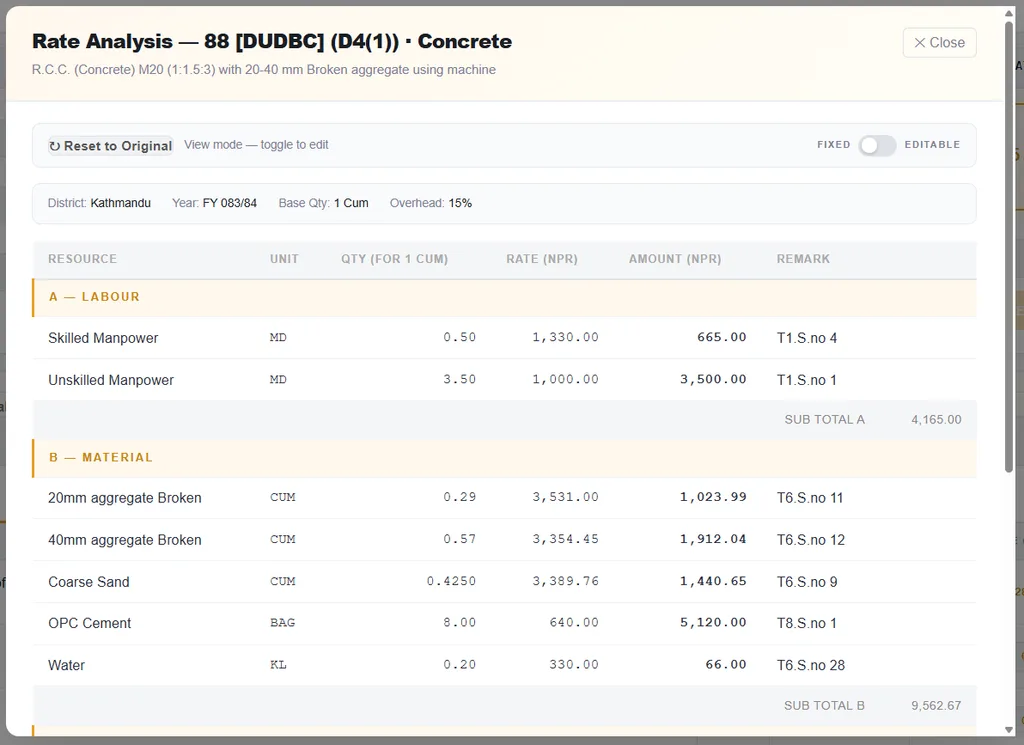Image resolution: width=1024 pixels, height=745 pixels.
Task: Click the OPC Cement rate 640.00
Action: (573, 623)
